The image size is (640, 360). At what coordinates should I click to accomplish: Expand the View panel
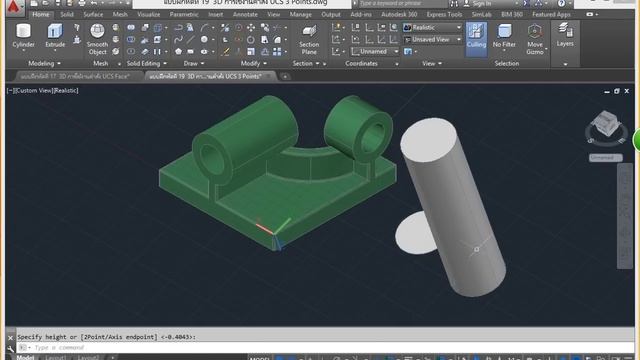coord(432,63)
